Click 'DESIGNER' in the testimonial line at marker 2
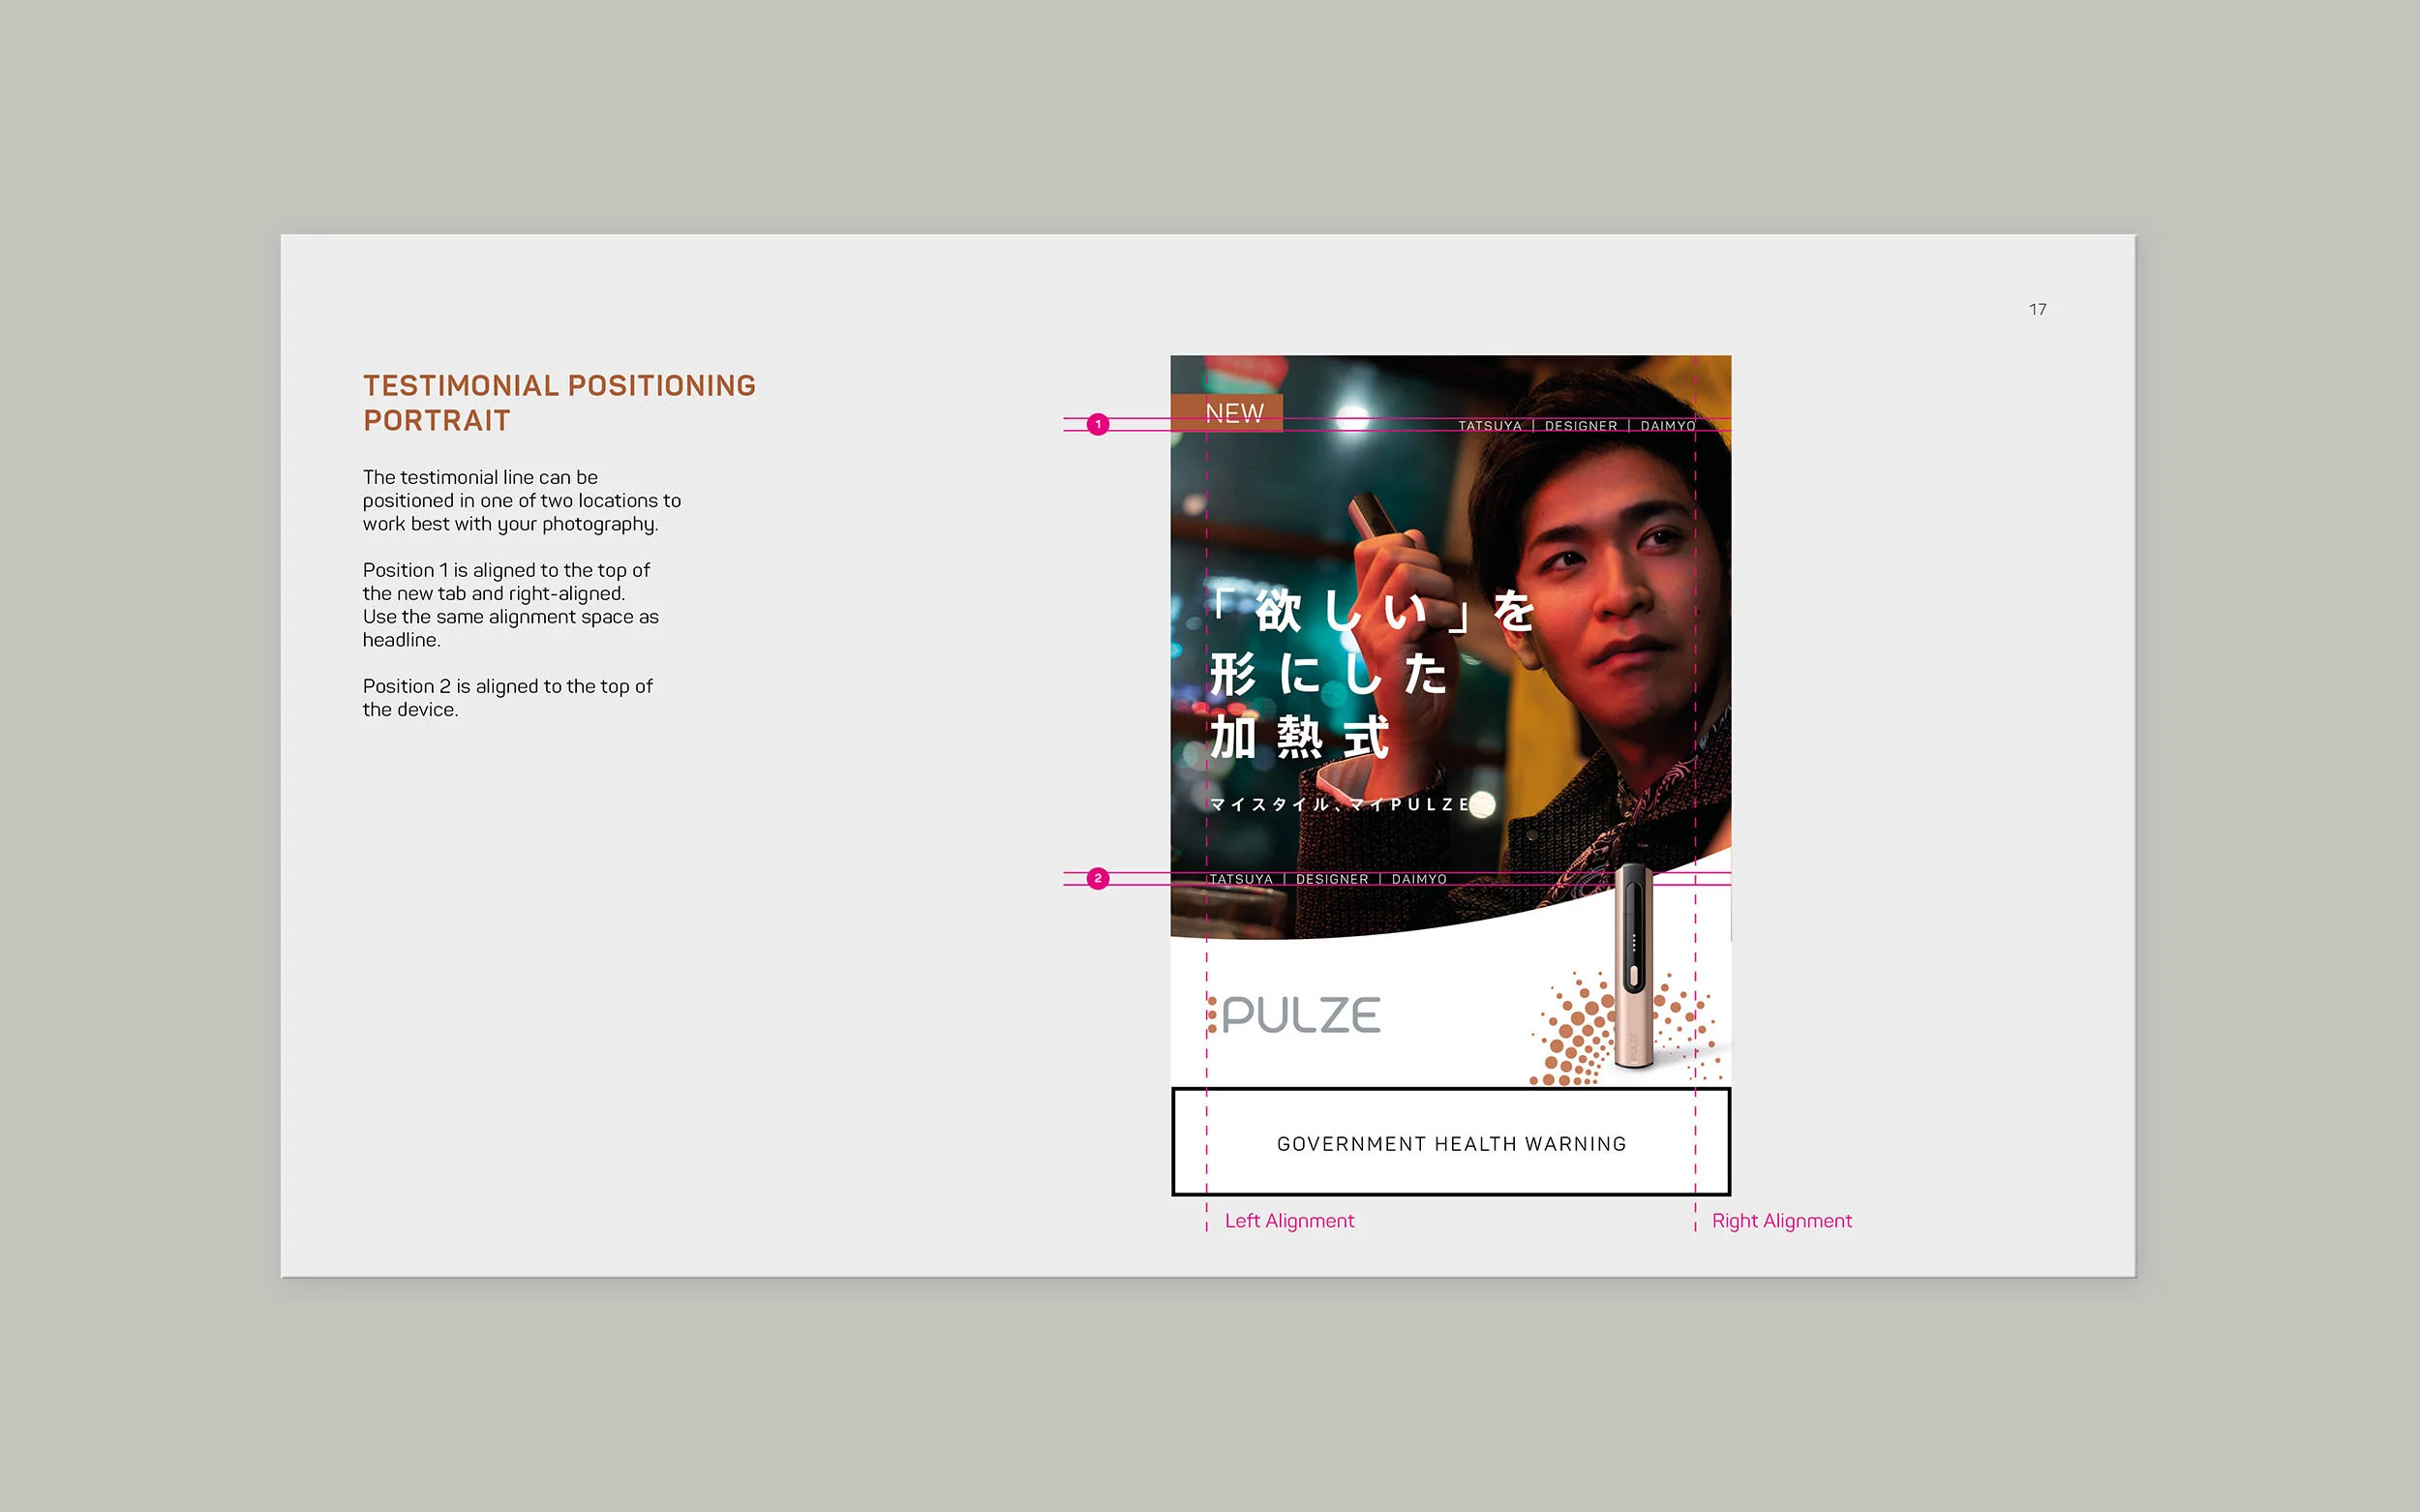This screenshot has width=2420, height=1512. click(1332, 879)
